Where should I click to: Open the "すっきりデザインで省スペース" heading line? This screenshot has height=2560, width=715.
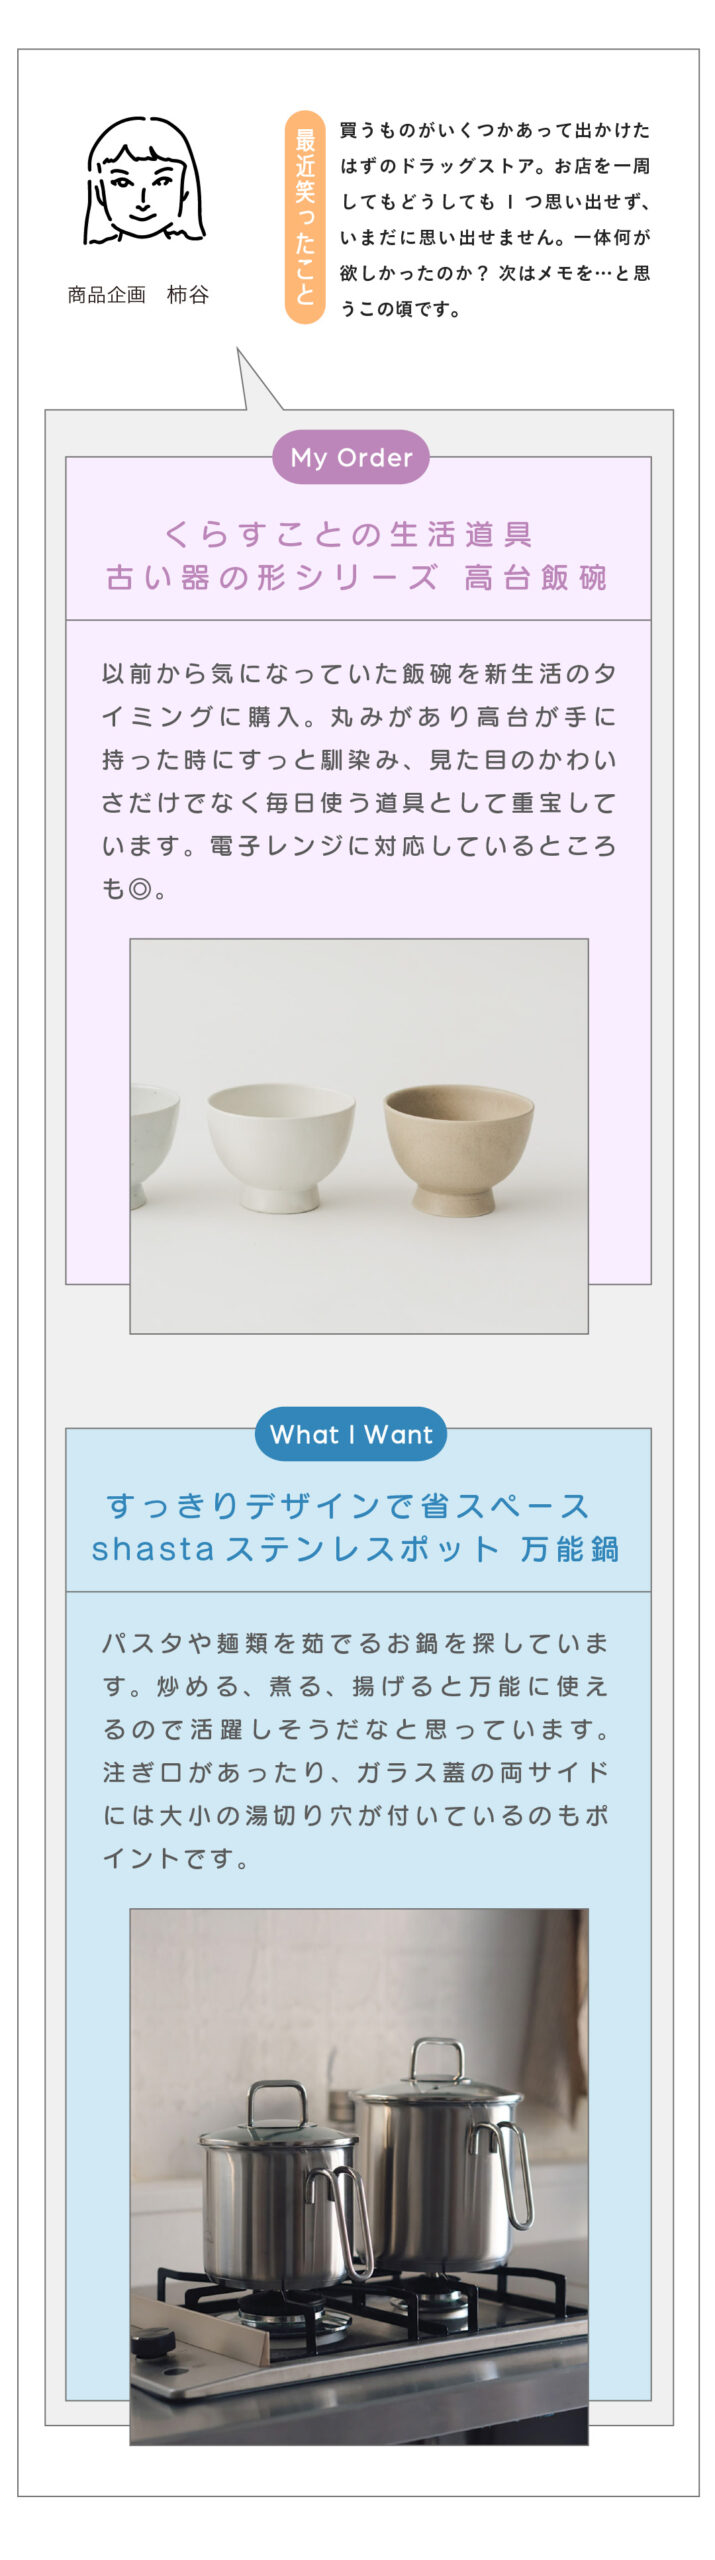pyautogui.click(x=348, y=1506)
